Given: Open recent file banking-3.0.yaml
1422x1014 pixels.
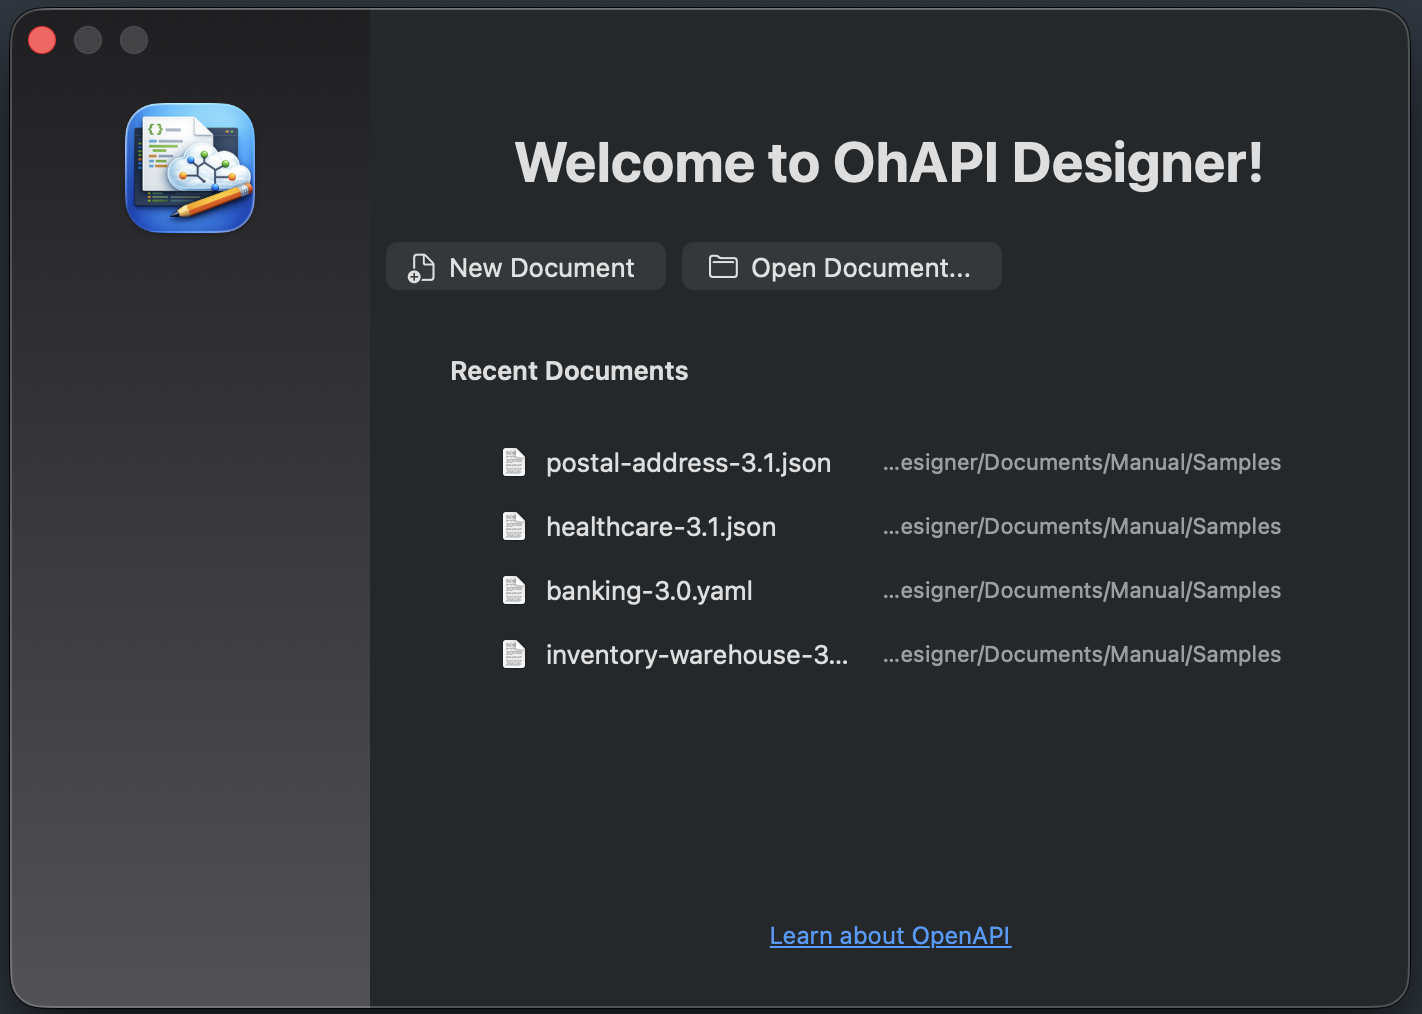Looking at the screenshot, I should (x=649, y=591).
